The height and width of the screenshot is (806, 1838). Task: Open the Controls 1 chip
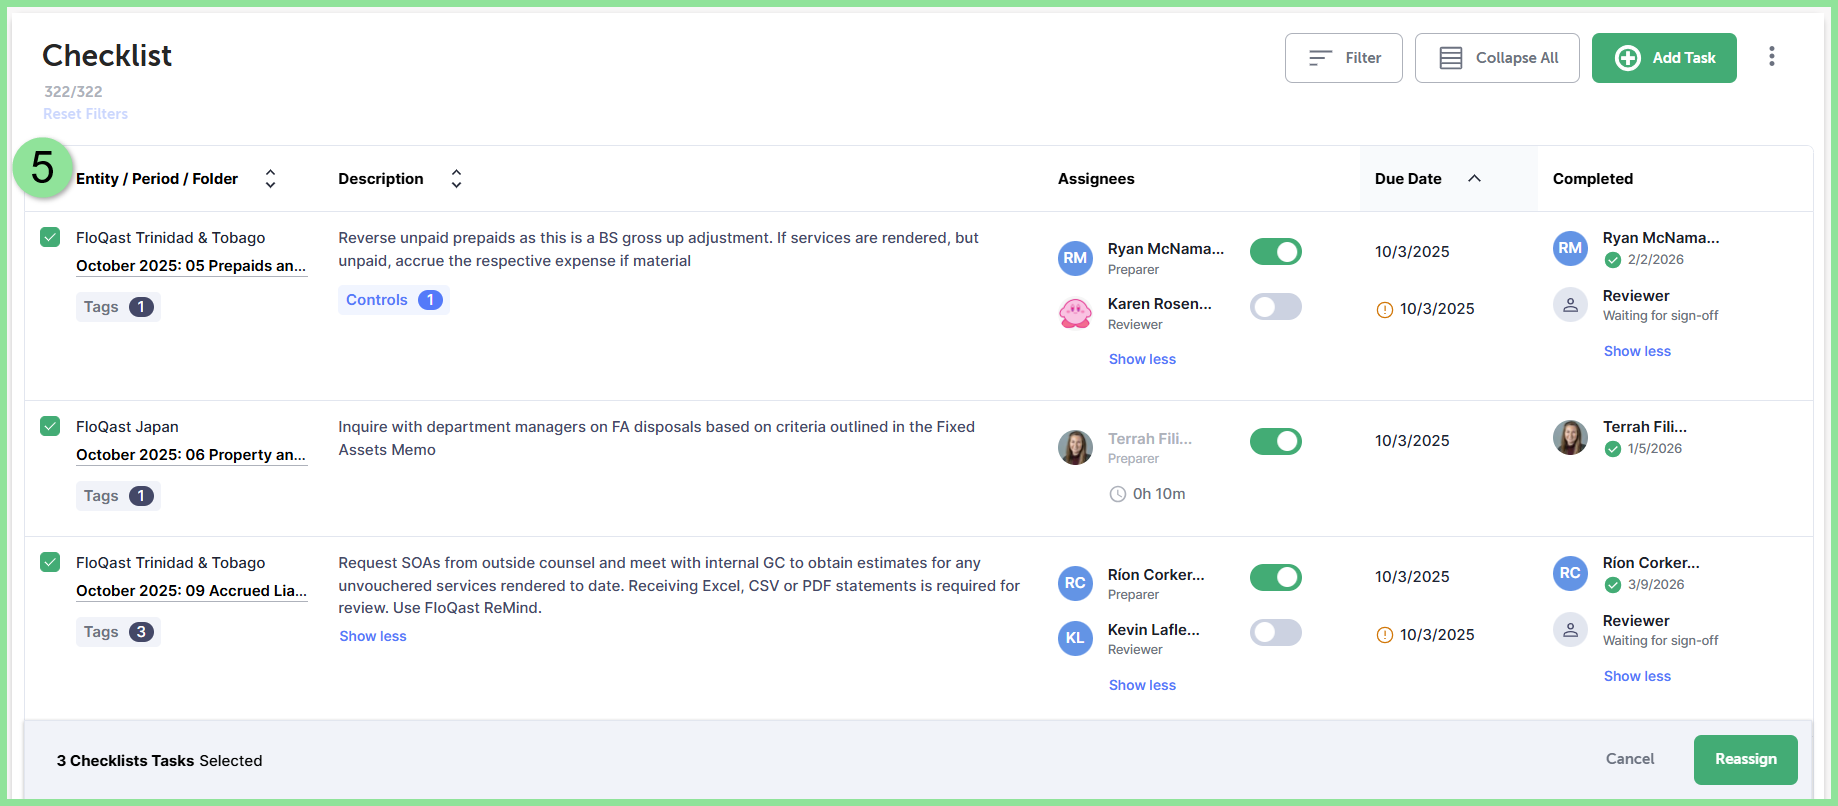click(394, 300)
